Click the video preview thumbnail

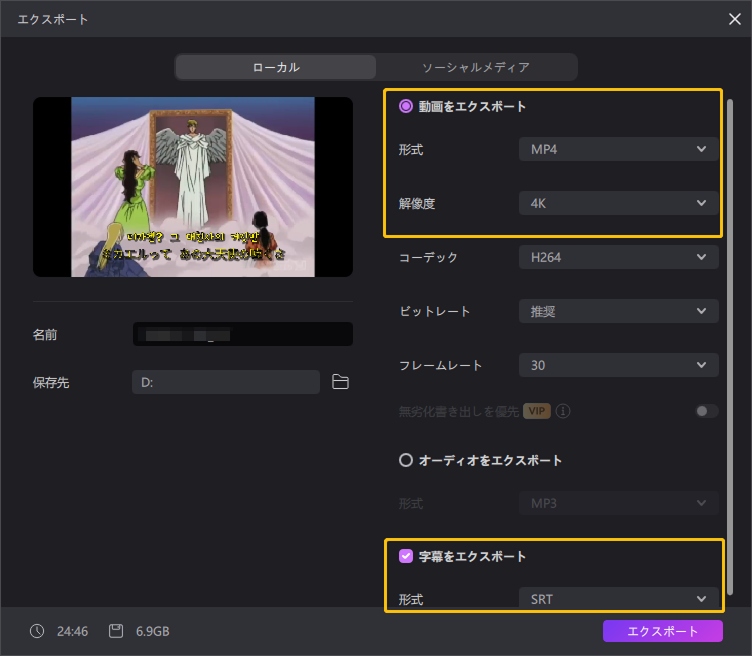point(193,187)
